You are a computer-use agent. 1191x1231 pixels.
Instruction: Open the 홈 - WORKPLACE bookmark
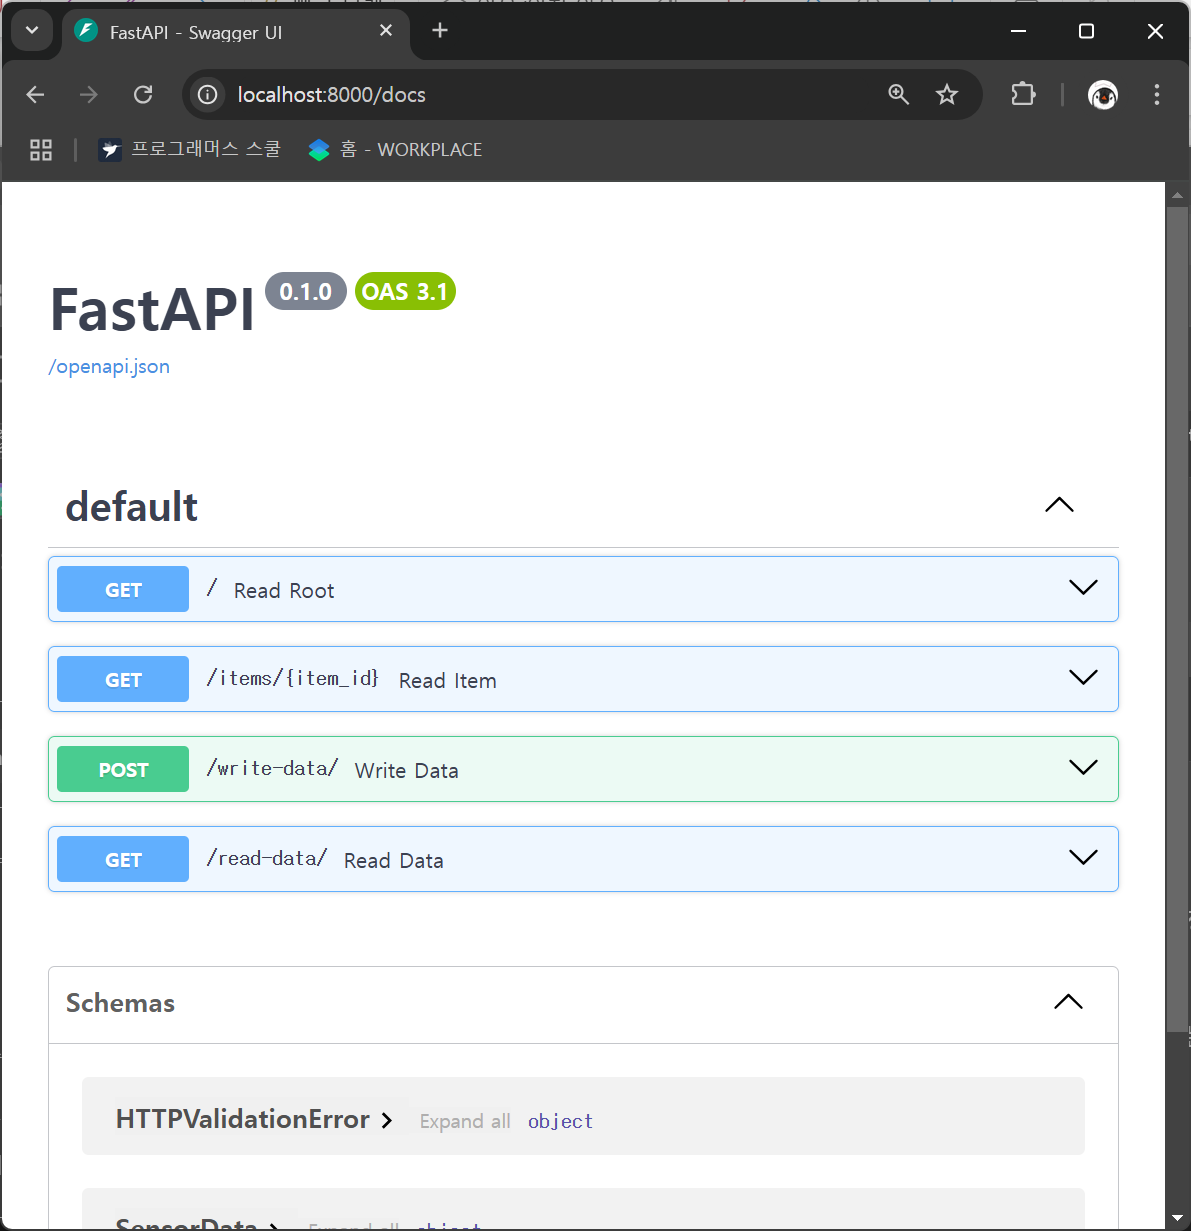point(395,150)
